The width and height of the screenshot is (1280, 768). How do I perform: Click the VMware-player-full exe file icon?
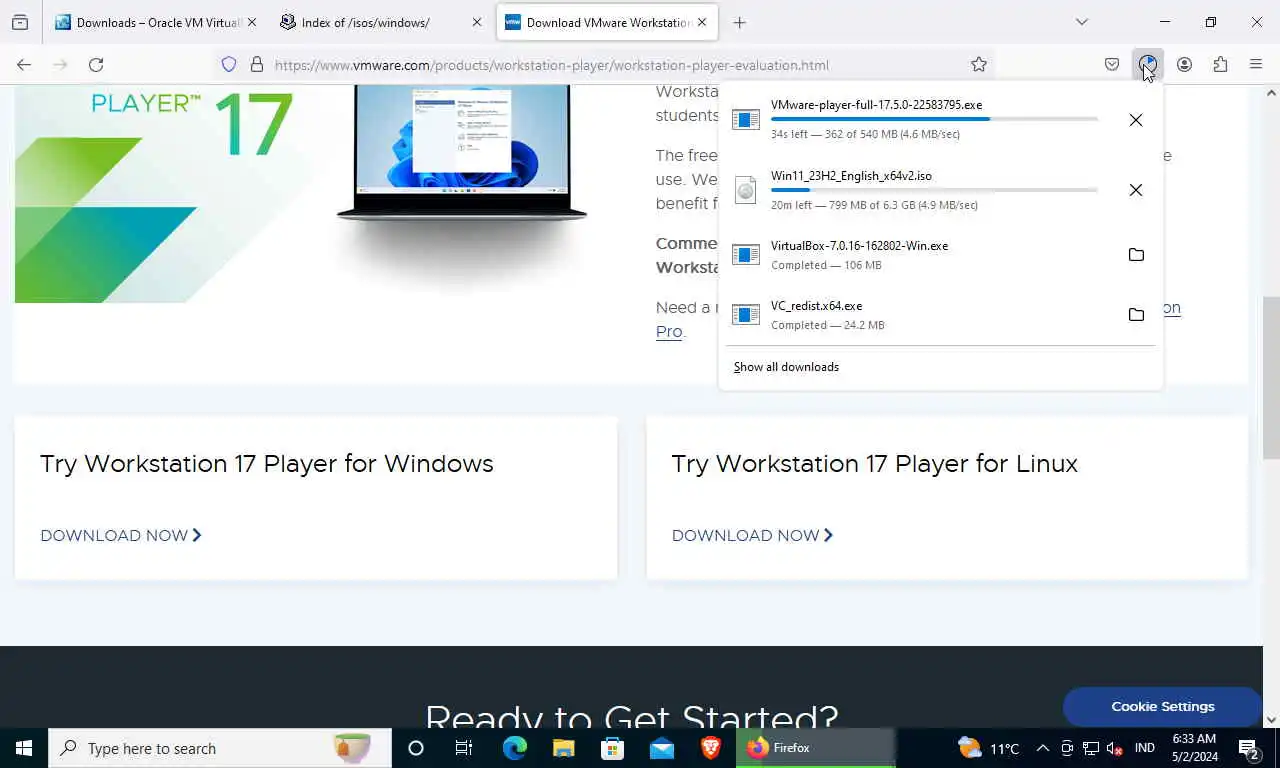pyautogui.click(x=746, y=120)
